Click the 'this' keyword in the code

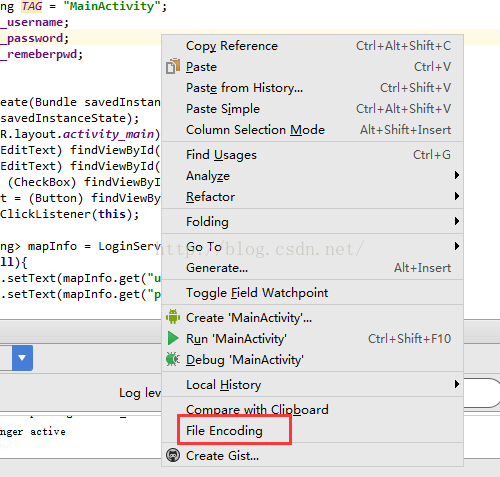coord(112,214)
